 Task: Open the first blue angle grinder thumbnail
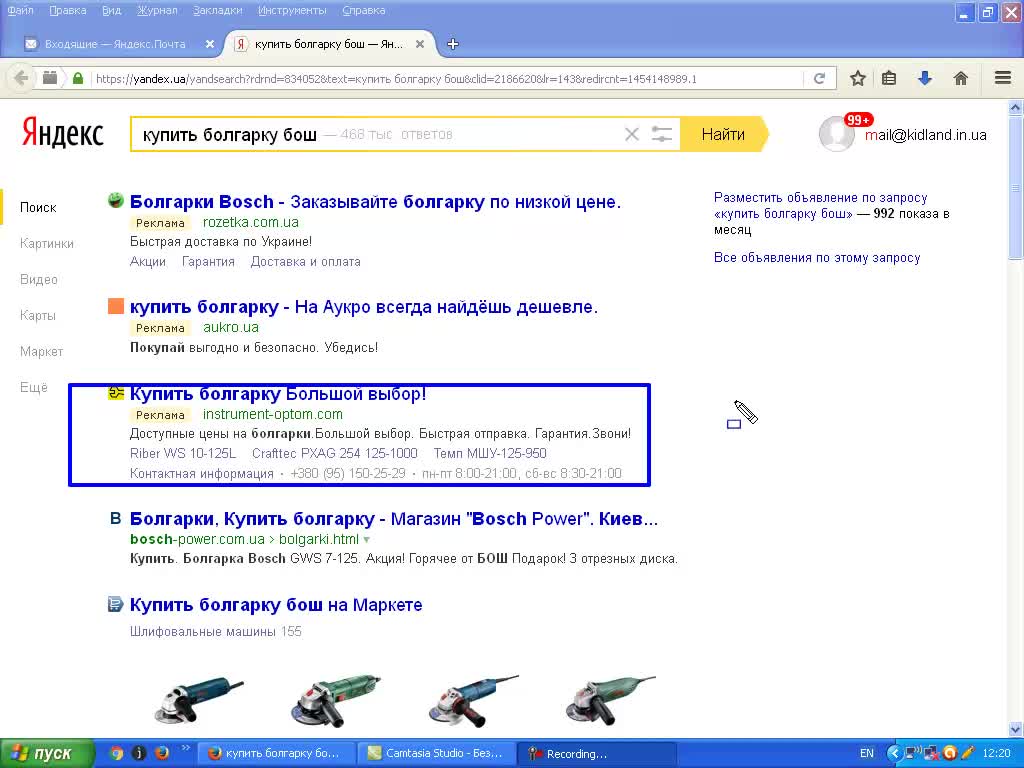pos(199,701)
